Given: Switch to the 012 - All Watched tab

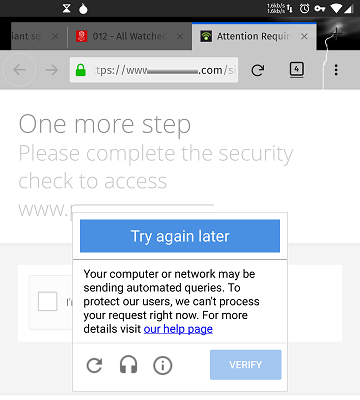Looking at the screenshot, I should [x=129, y=36].
